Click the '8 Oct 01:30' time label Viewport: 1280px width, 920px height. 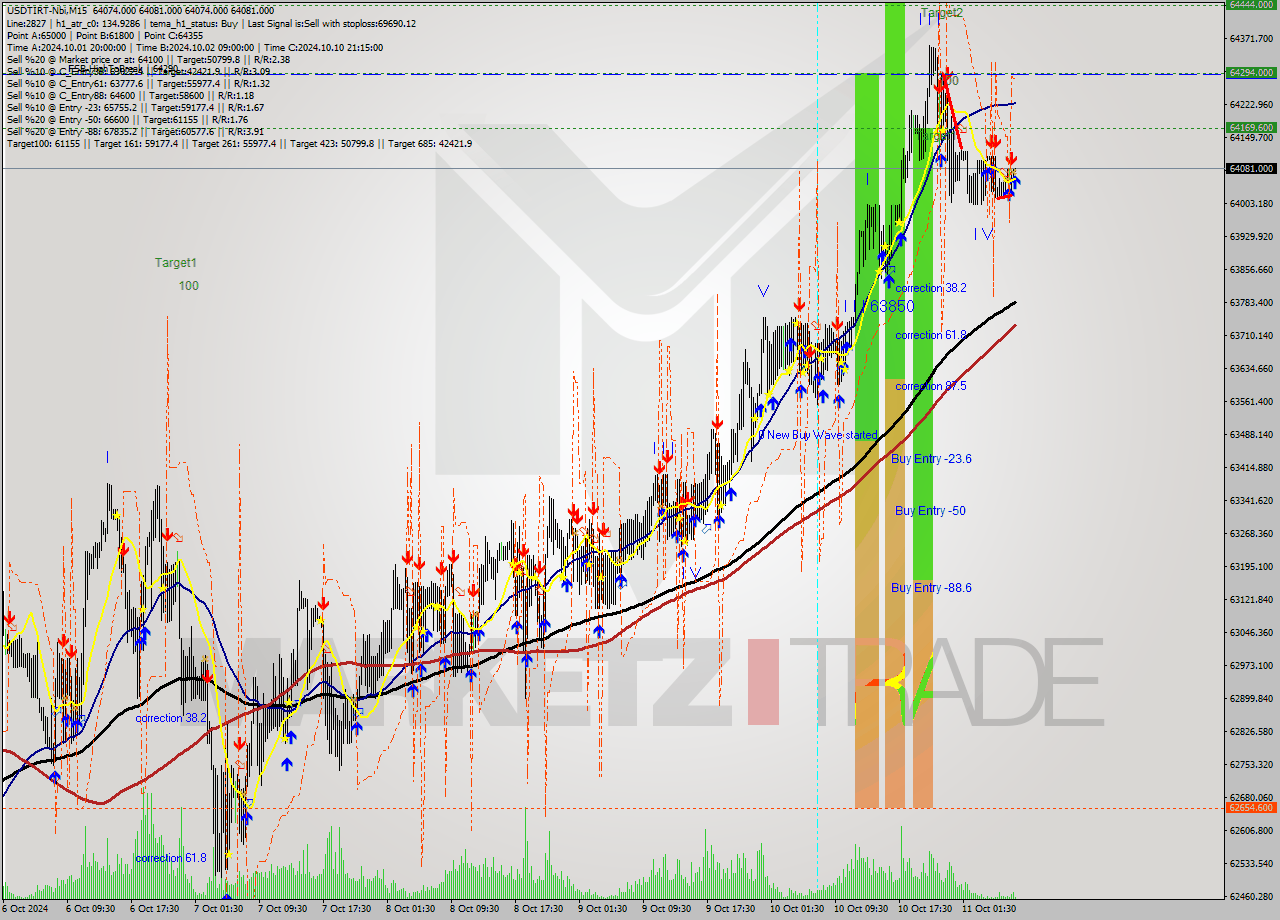[410, 909]
